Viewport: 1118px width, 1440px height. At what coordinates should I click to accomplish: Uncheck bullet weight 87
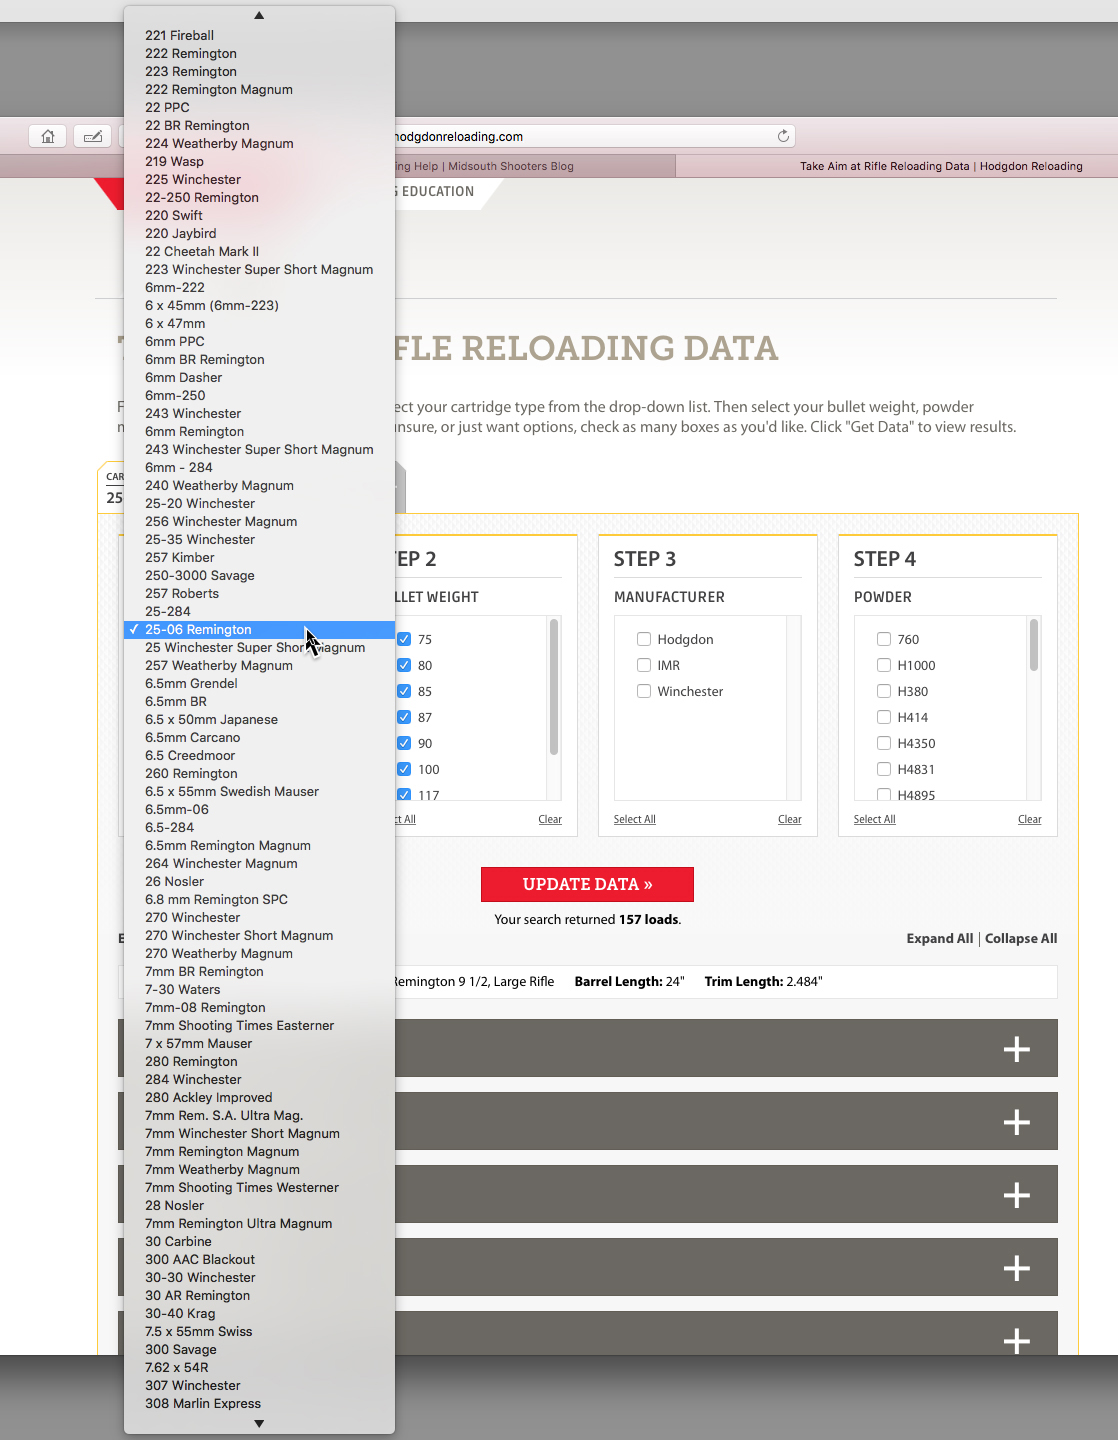(404, 717)
